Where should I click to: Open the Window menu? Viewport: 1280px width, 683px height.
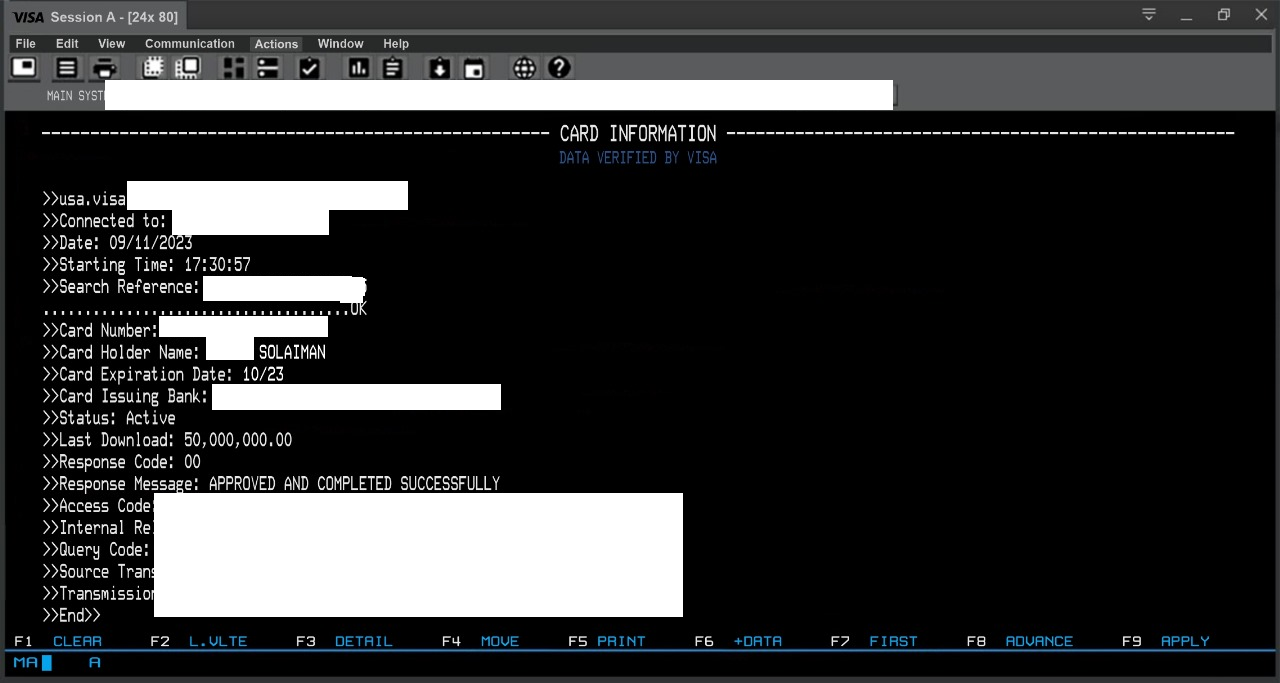click(x=340, y=44)
